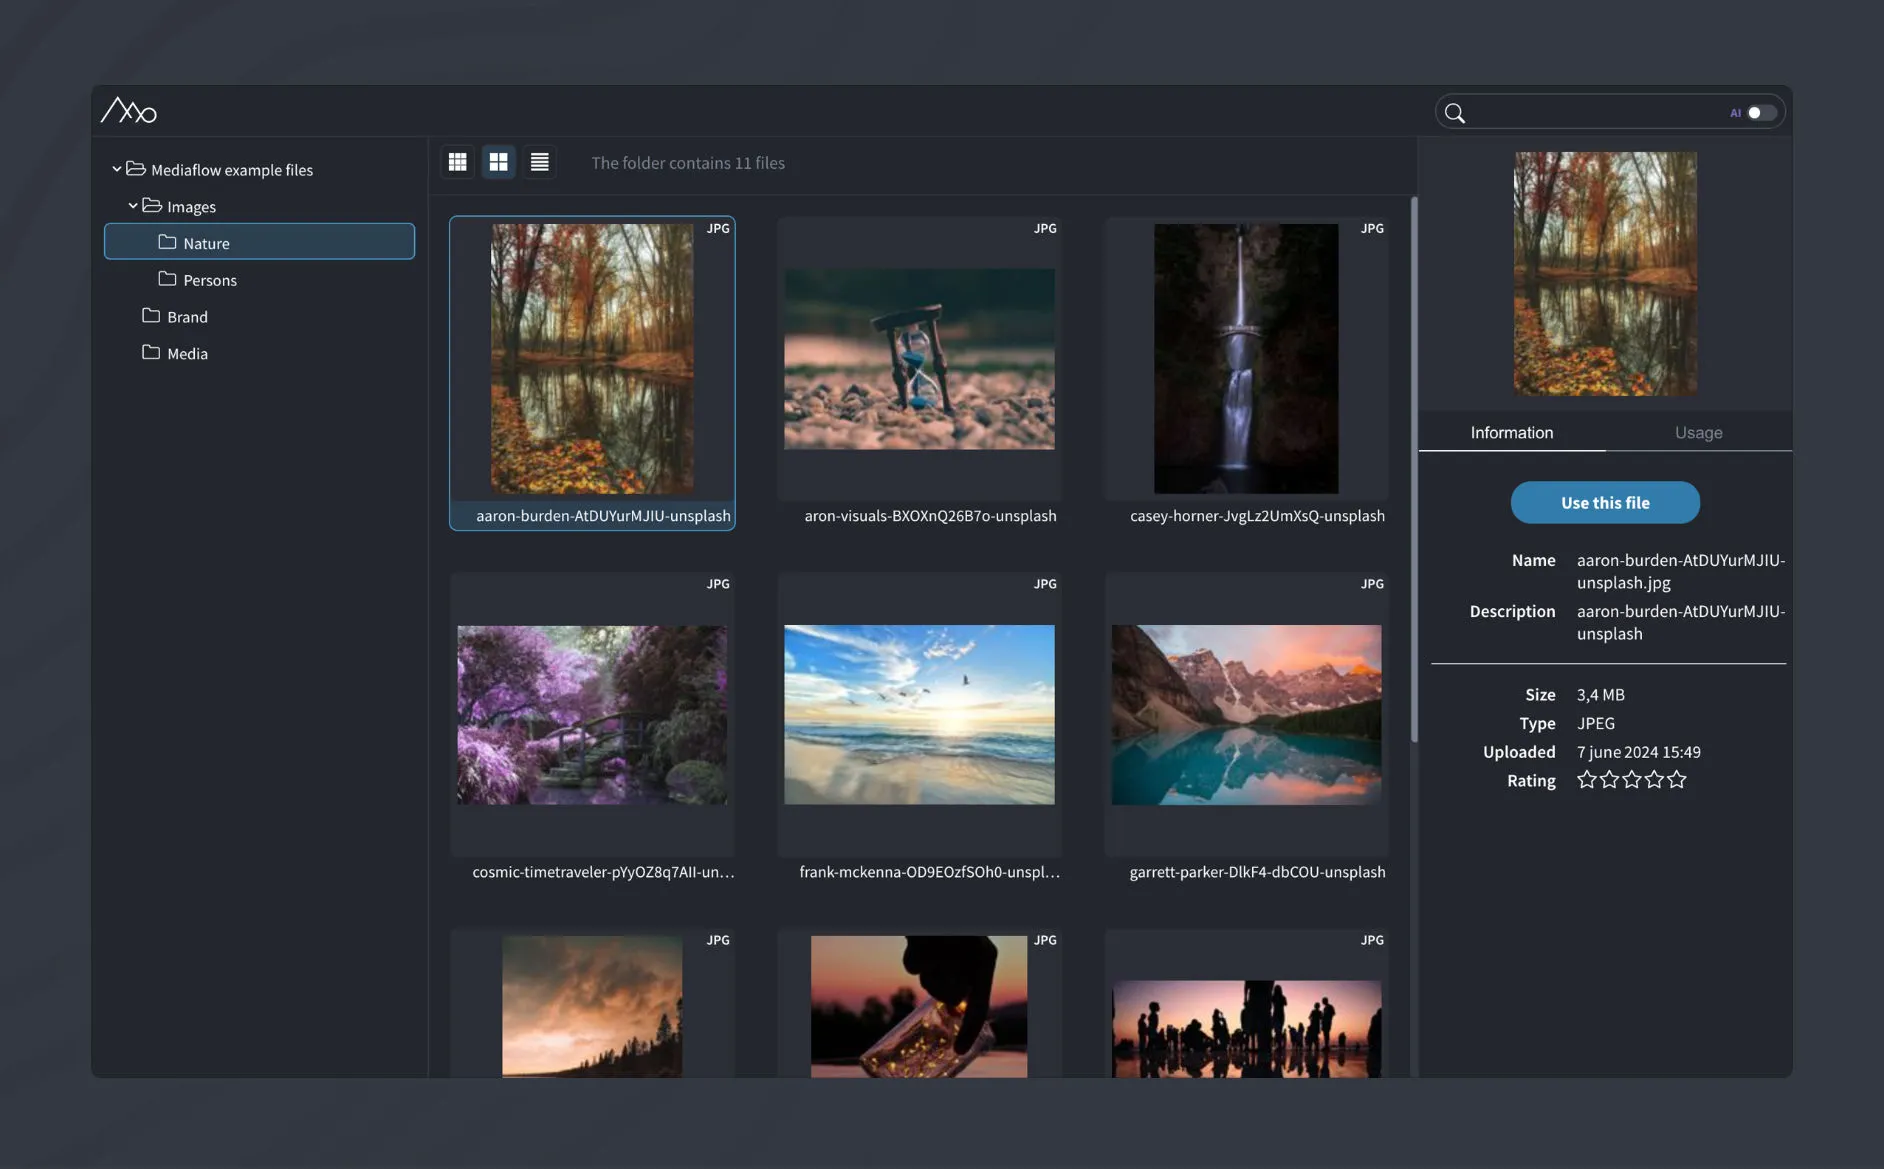
Task: Switch to the Usage tab
Action: pos(1698,432)
